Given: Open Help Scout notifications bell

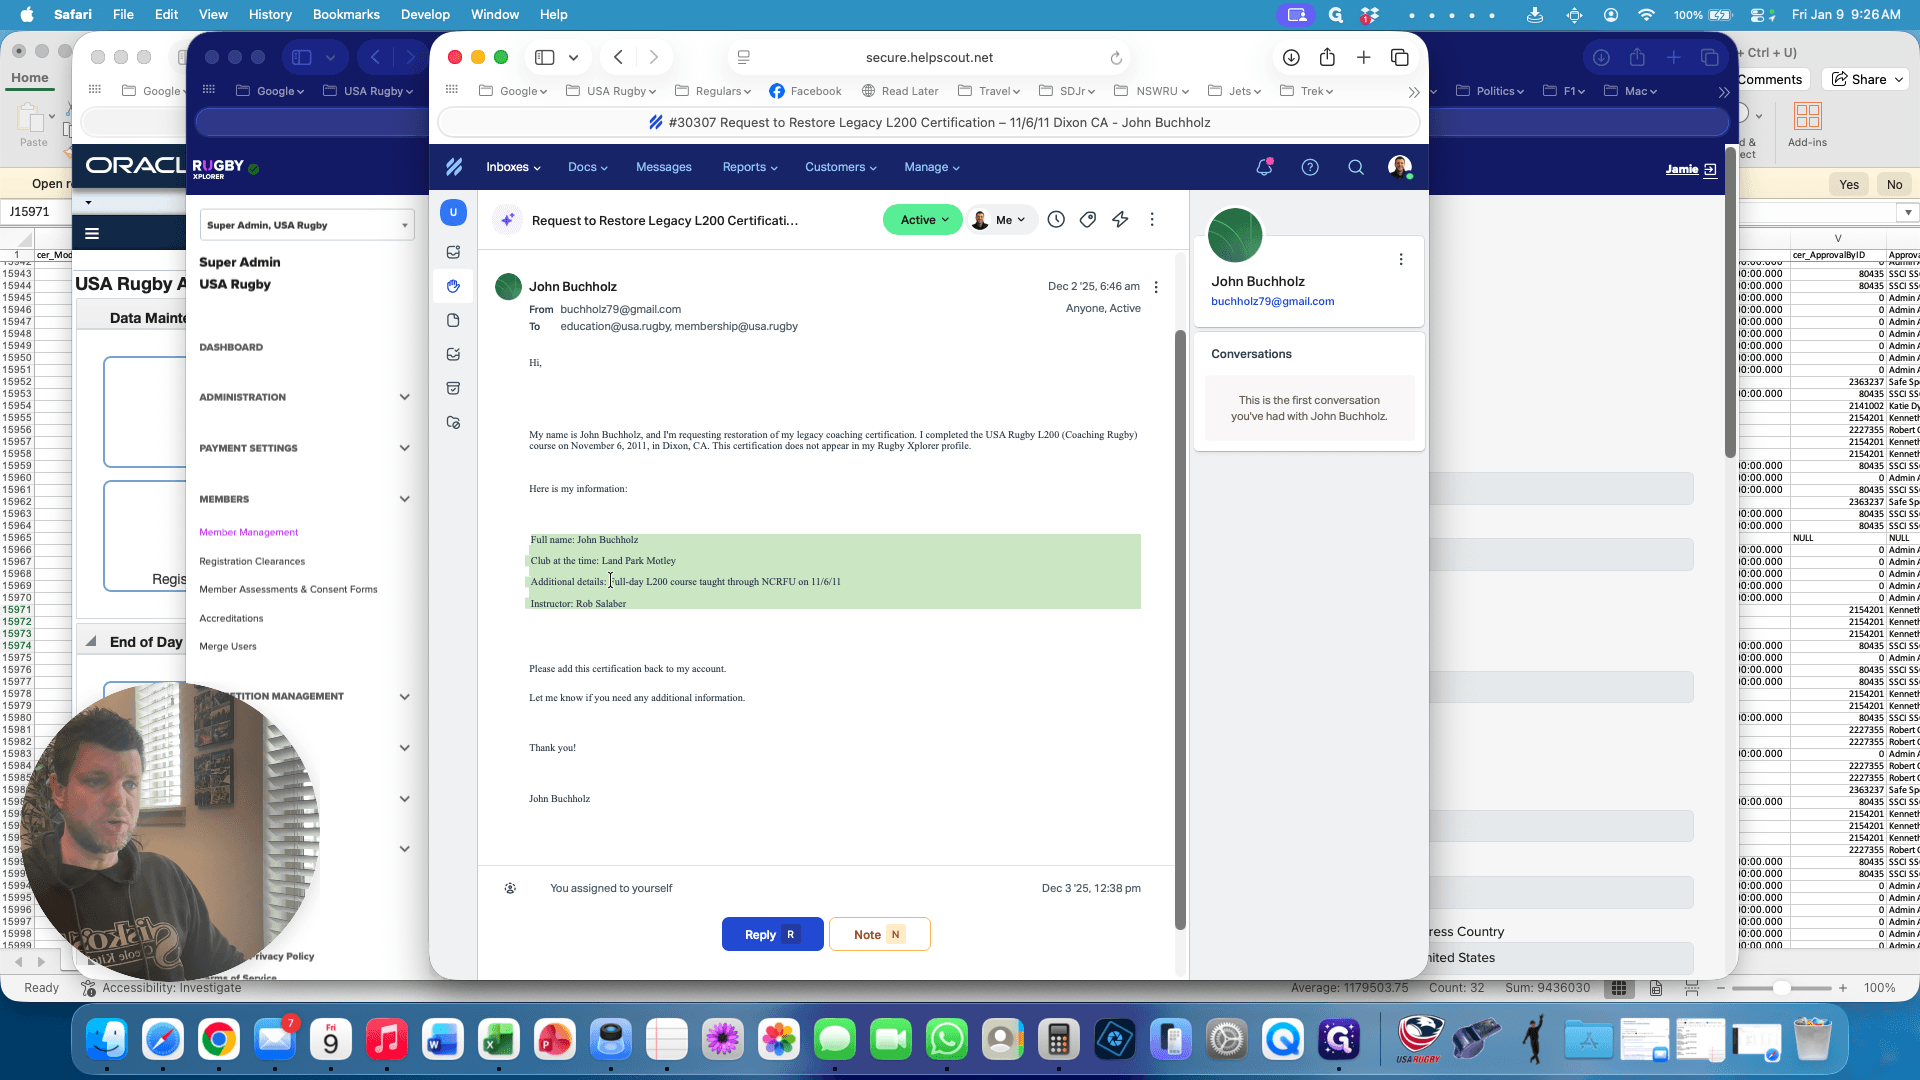Looking at the screenshot, I should pos(1264,167).
